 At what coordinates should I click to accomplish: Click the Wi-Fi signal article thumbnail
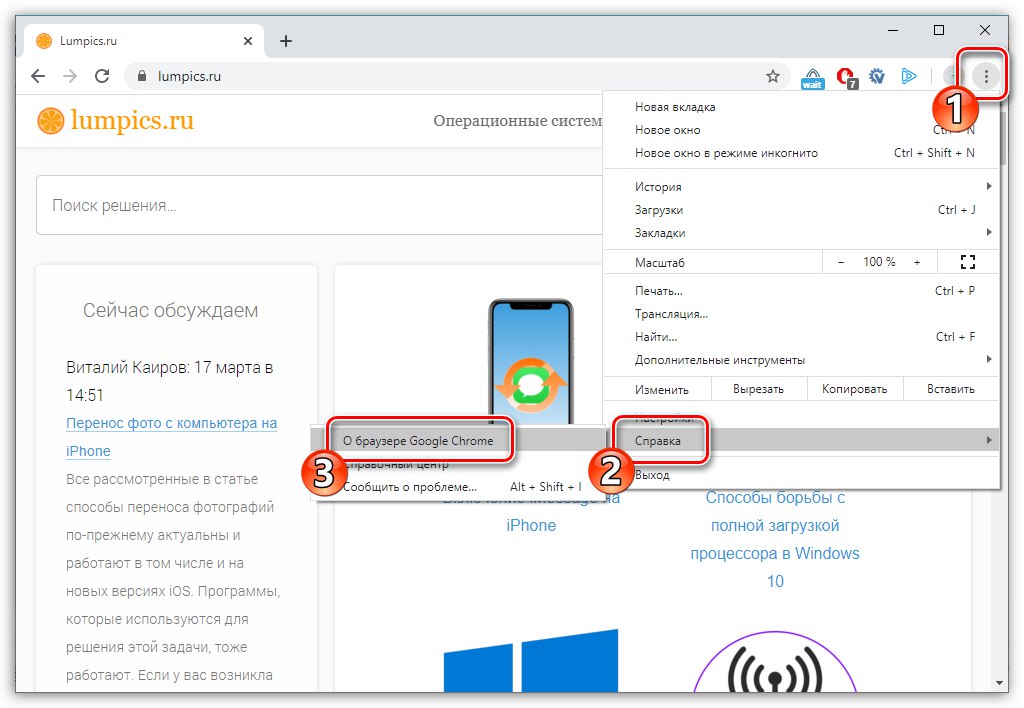(x=775, y=662)
